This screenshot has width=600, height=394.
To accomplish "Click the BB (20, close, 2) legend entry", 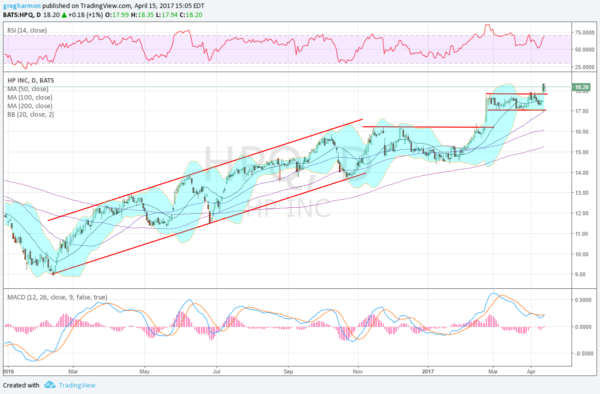I will [31, 114].
